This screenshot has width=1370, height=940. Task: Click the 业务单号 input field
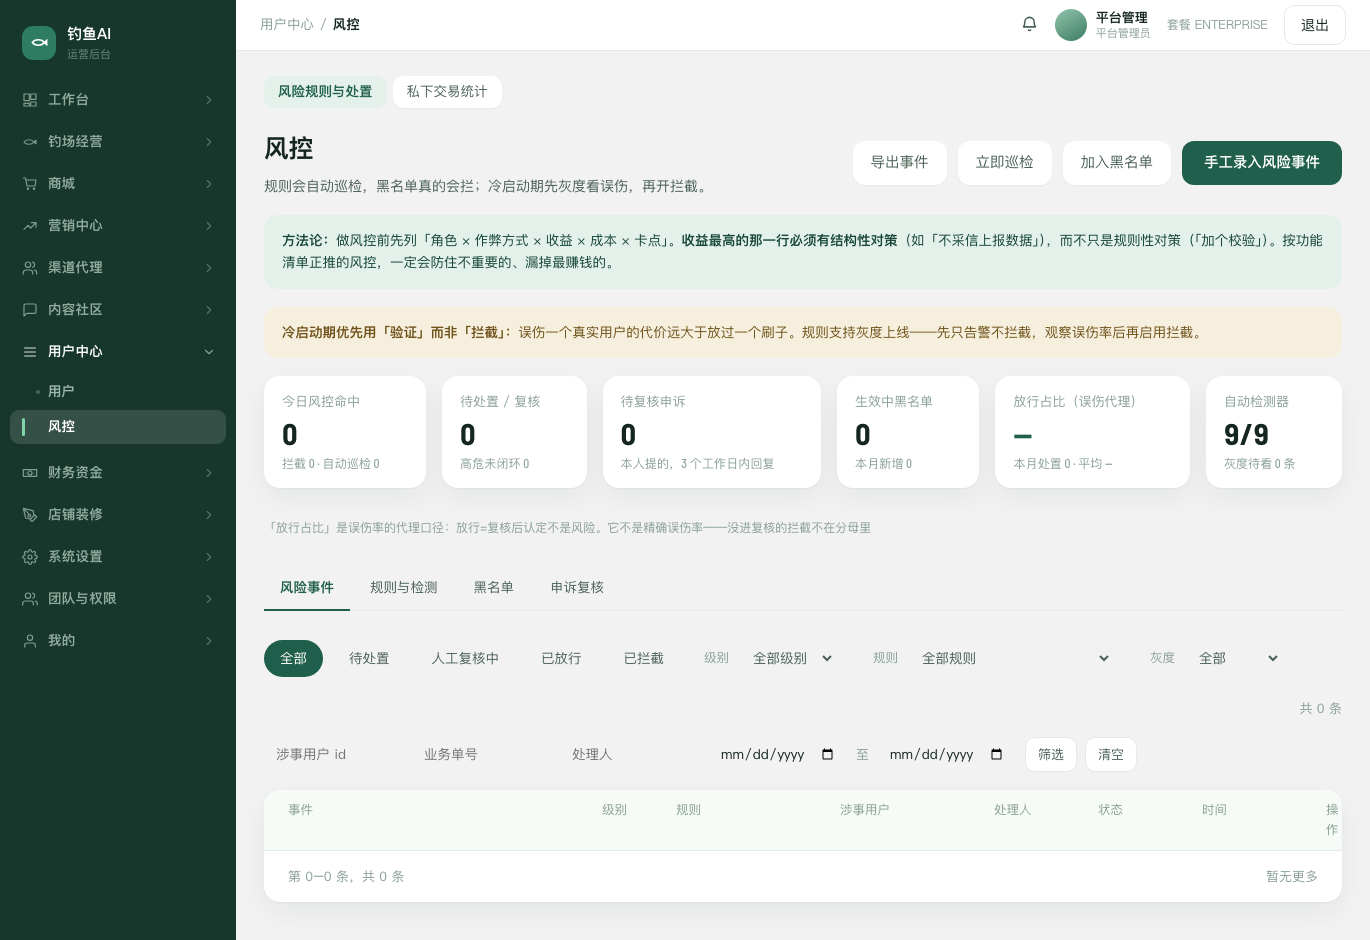482,754
